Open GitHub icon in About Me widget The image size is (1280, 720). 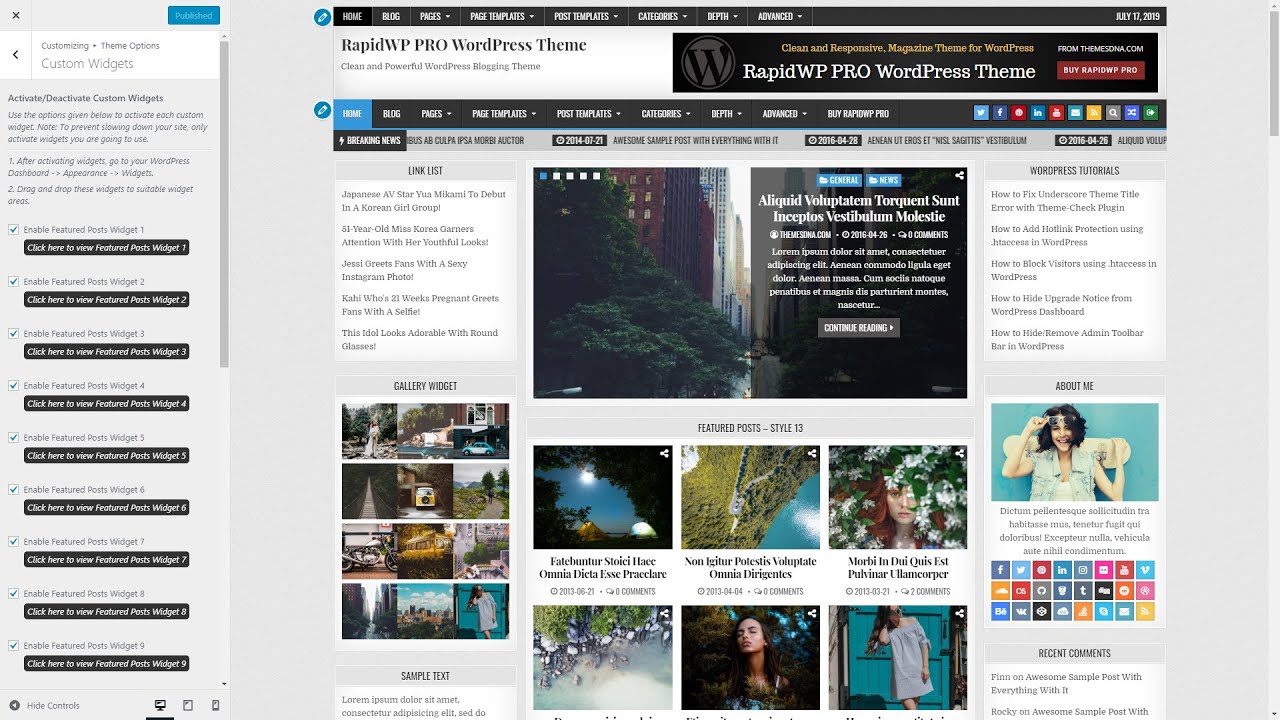click(1042, 590)
